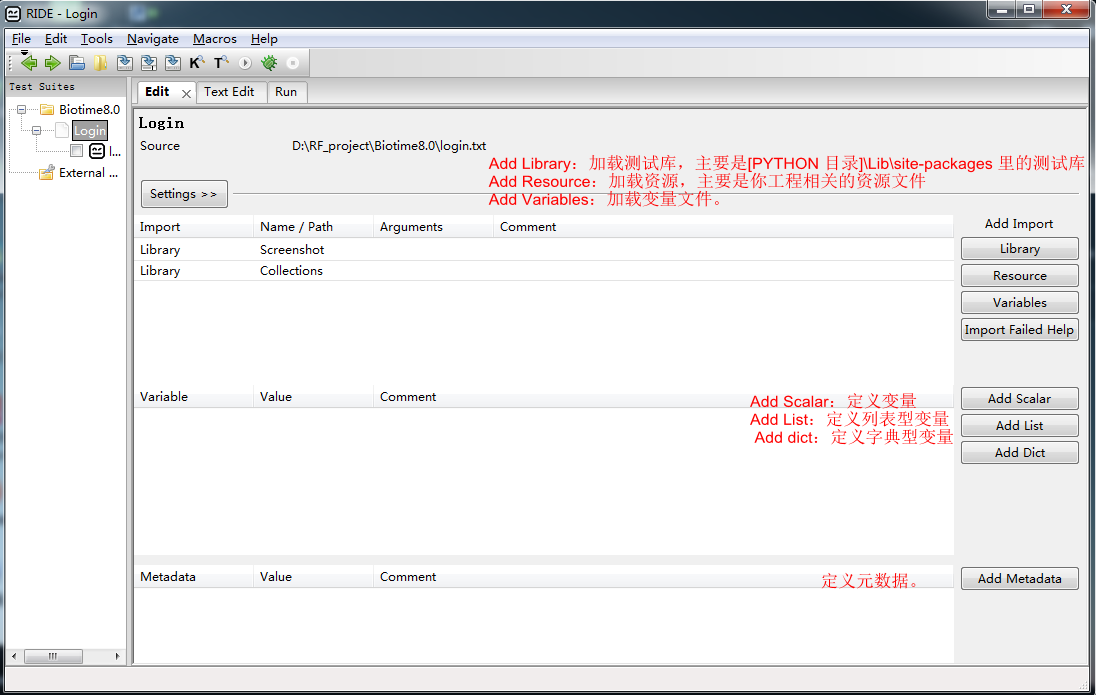Click the Add List button
The height and width of the screenshot is (695, 1096).
pyautogui.click(x=1019, y=425)
